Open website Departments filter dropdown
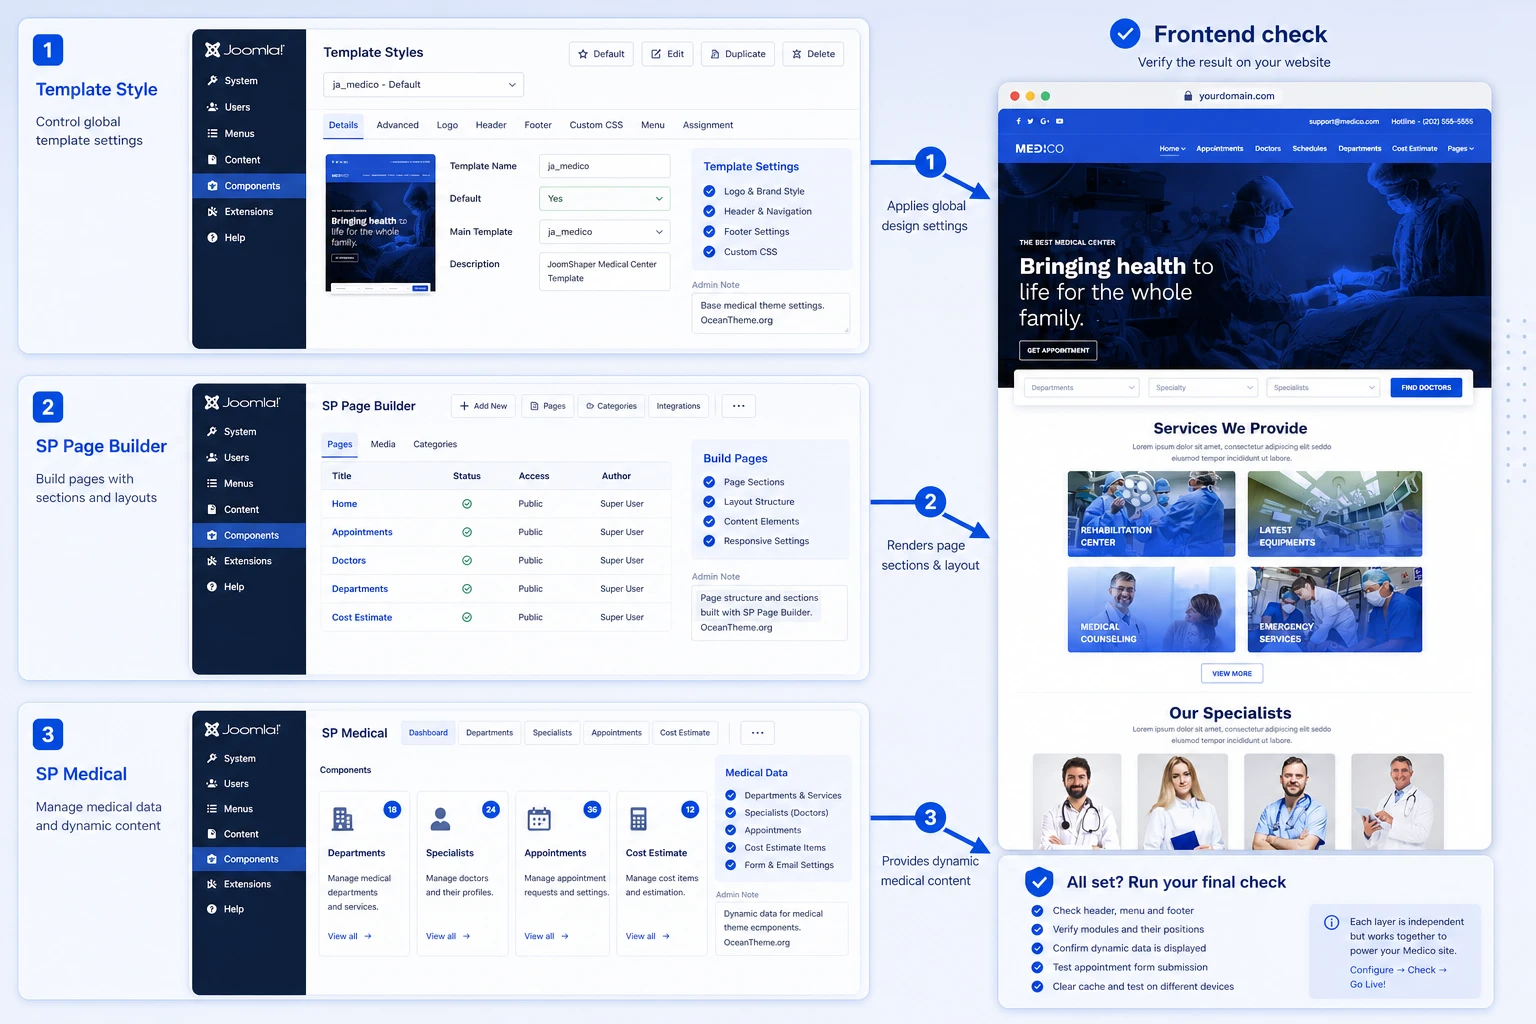 tap(1081, 388)
